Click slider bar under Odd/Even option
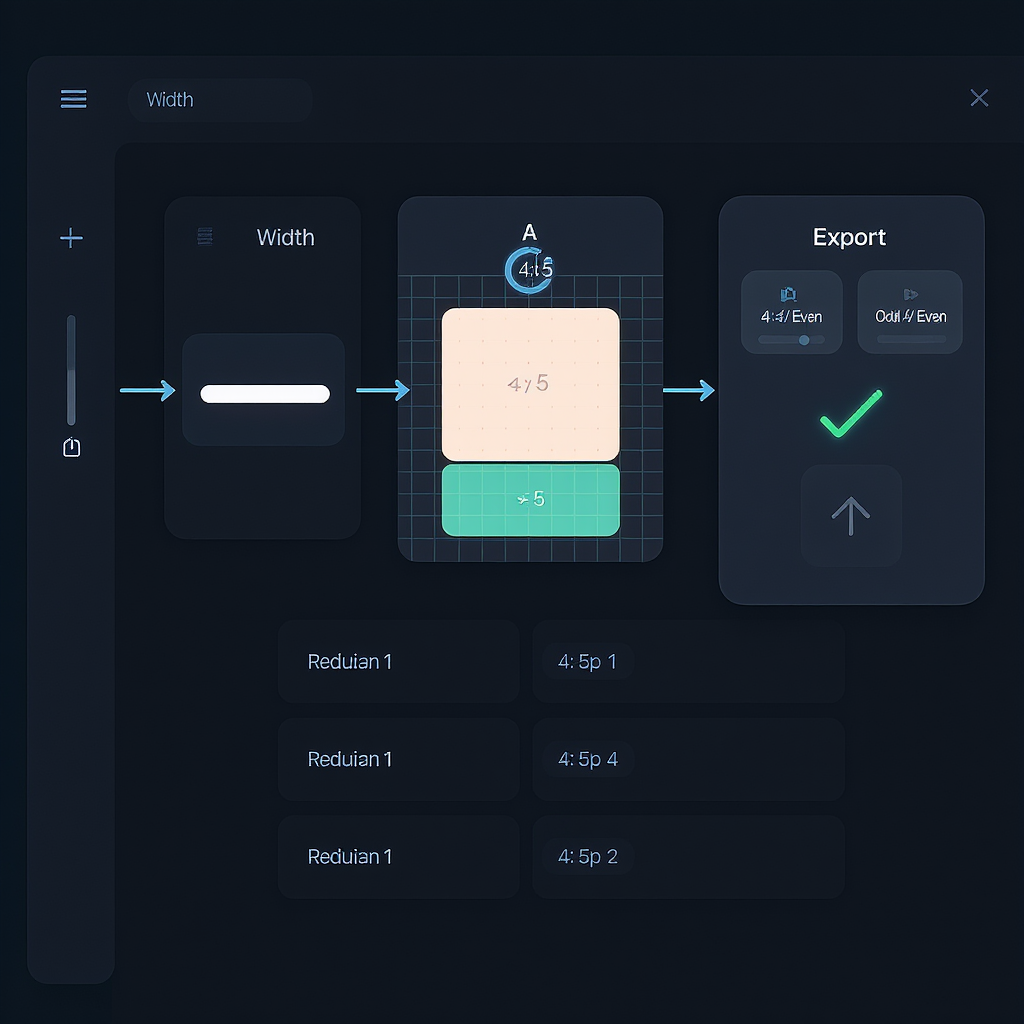The image size is (1024, 1024). coord(911,339)
